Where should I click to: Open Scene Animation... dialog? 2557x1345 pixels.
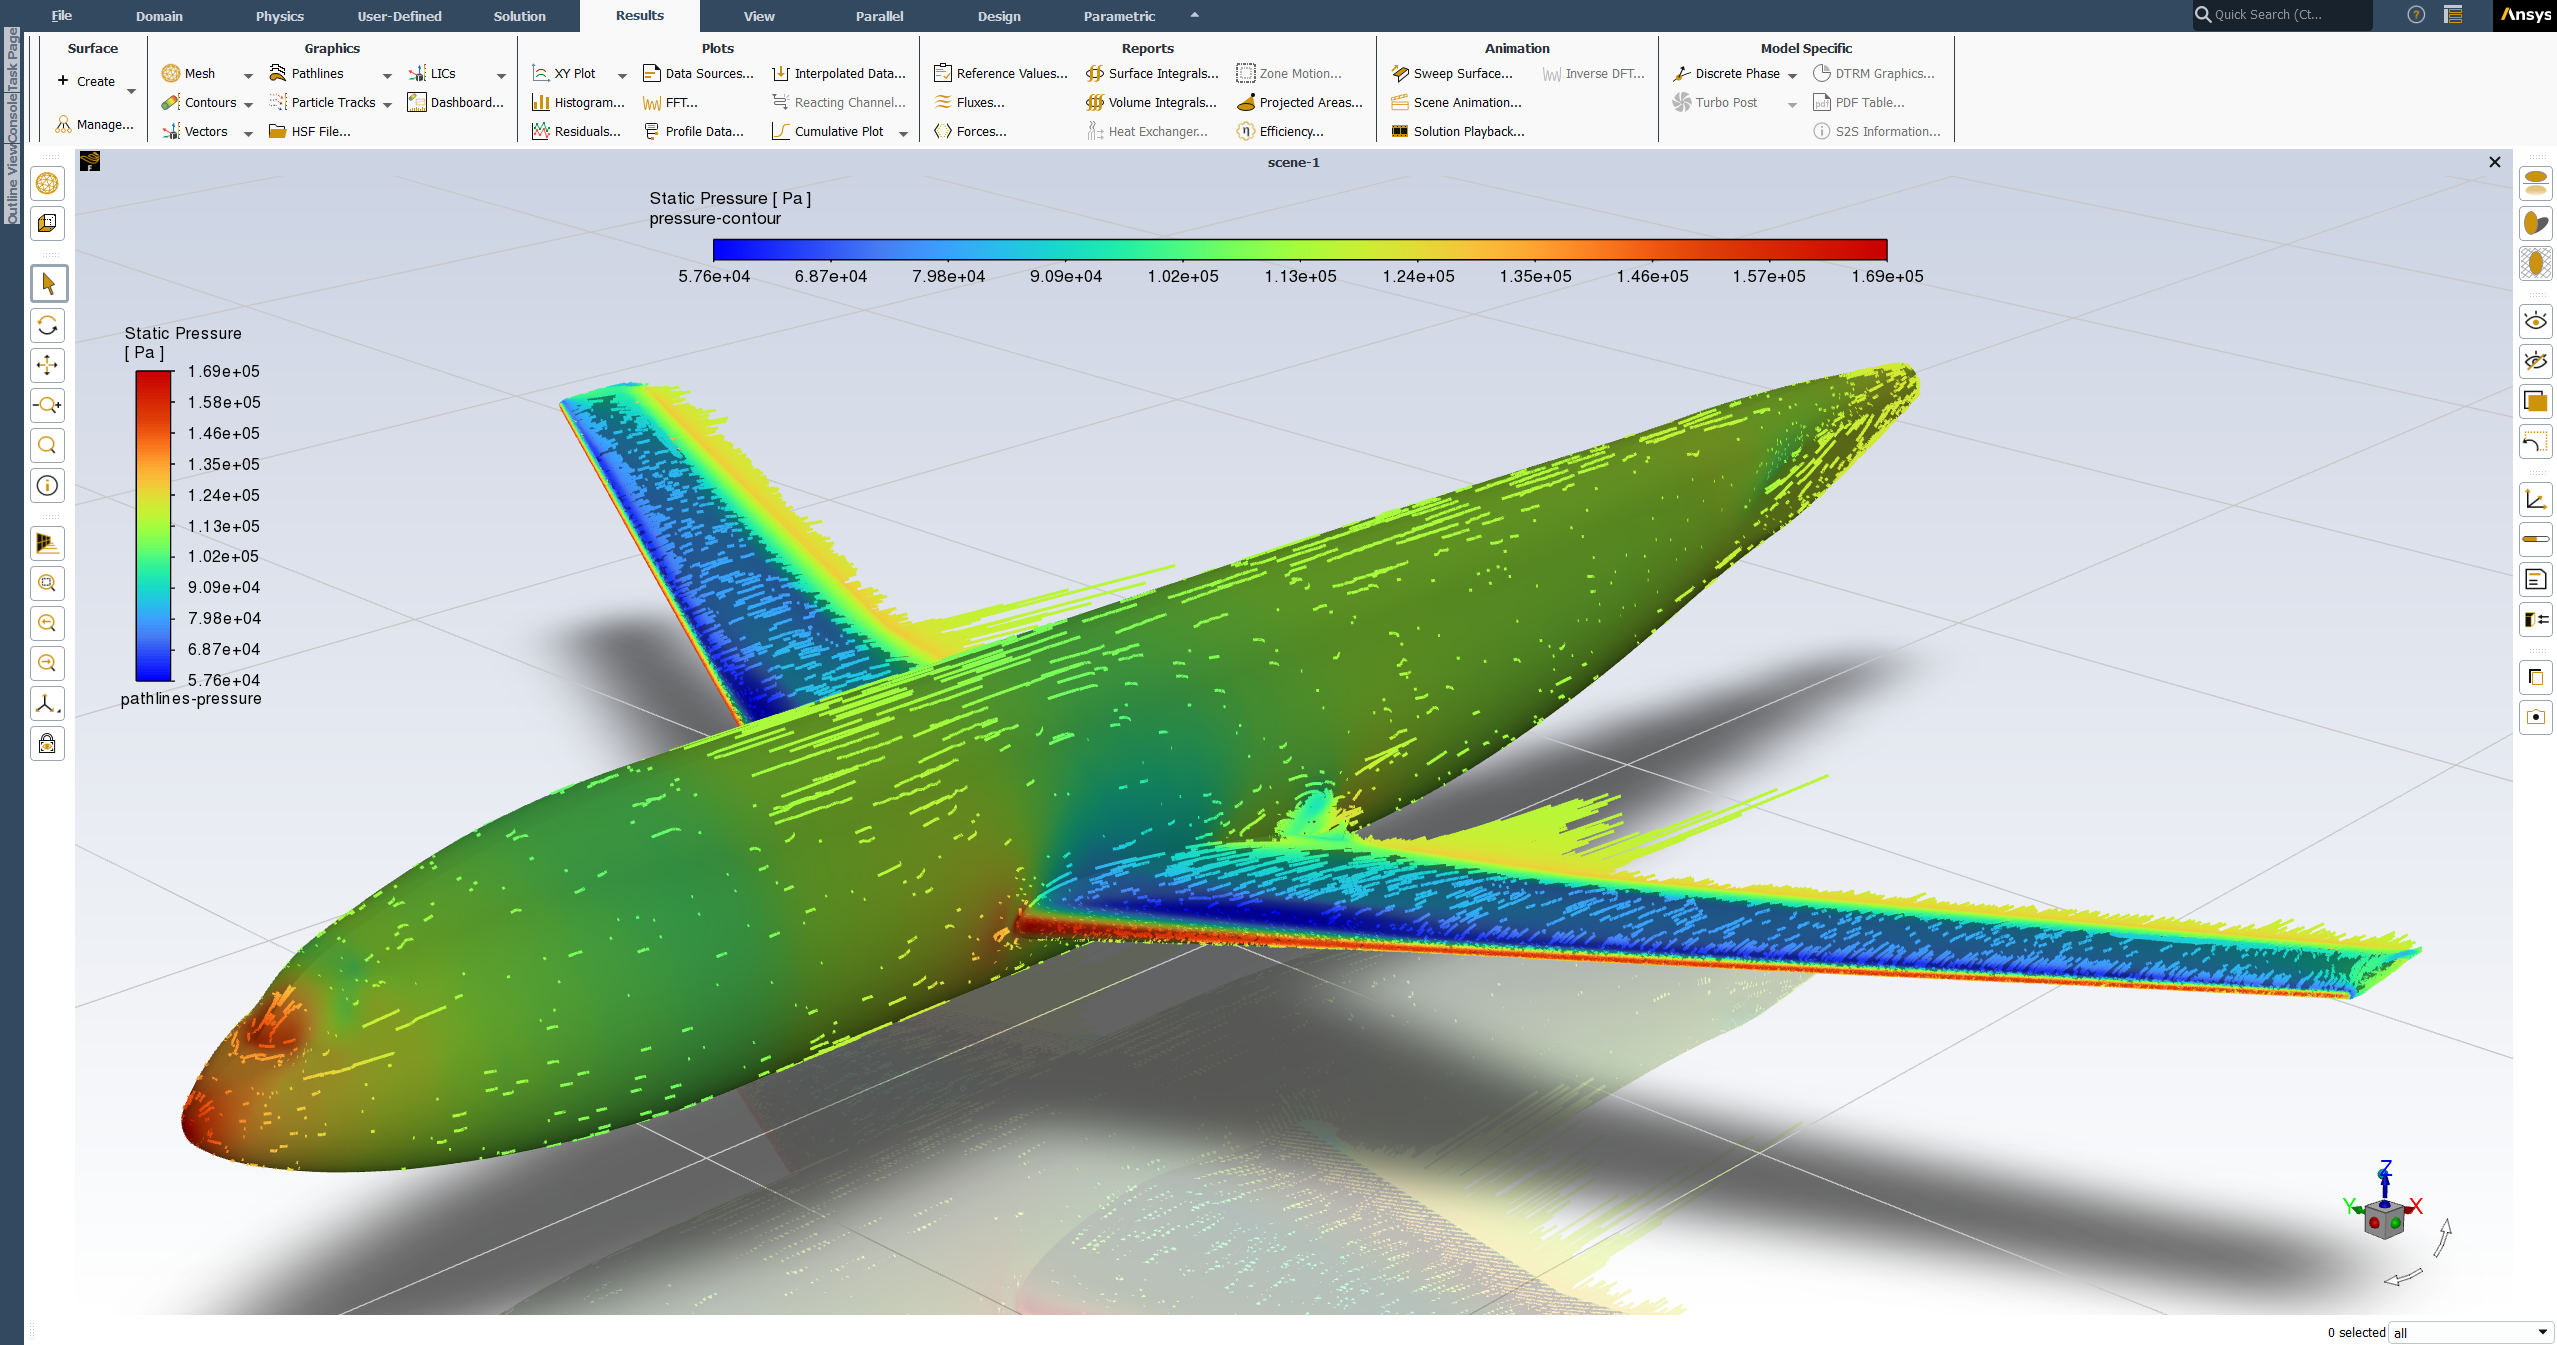click(1456, 103)
